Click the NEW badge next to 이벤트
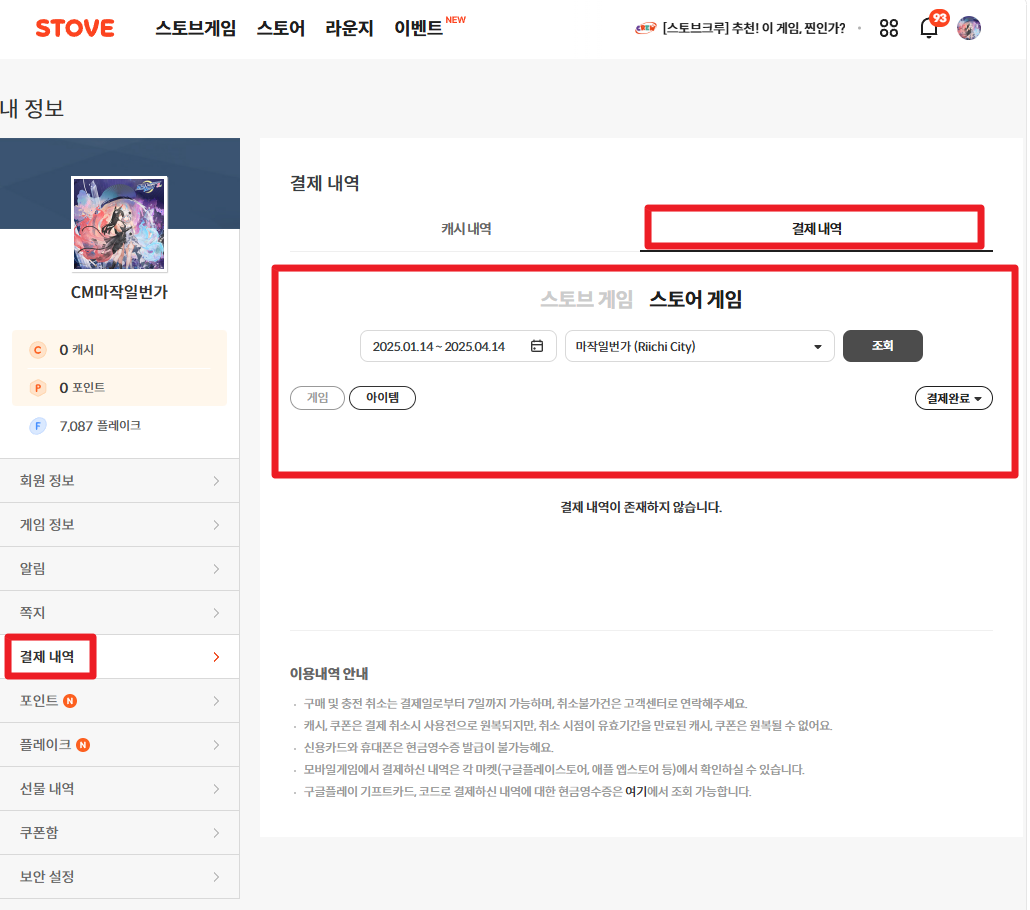The image size is (1030, 910). [x=455, y=20]
